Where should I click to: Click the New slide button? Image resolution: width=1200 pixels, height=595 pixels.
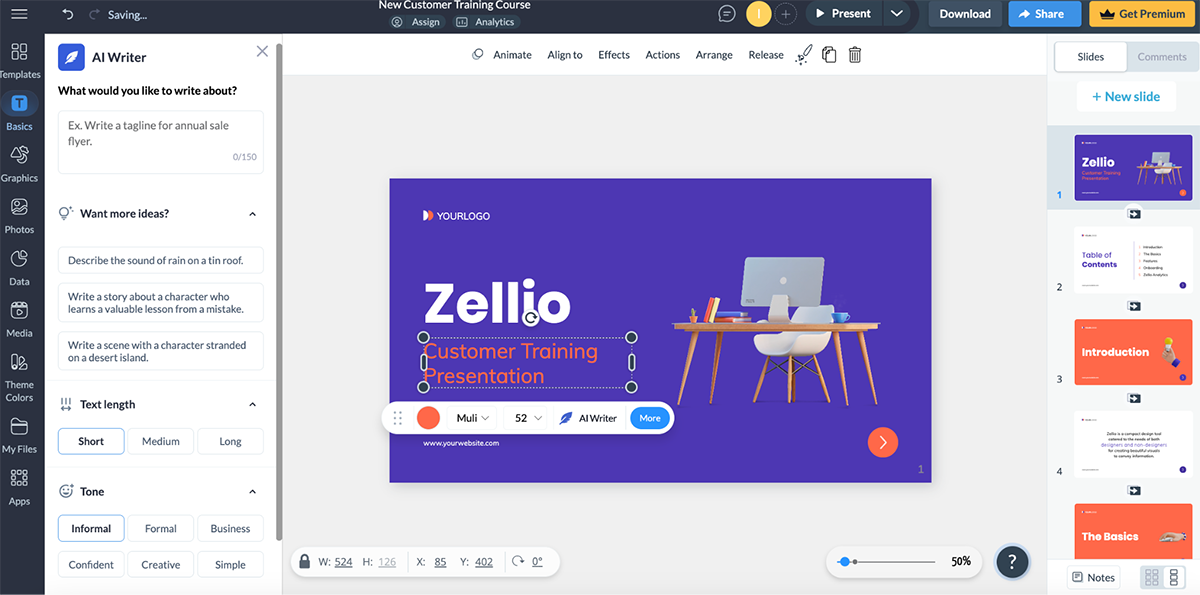click(x=1126, y=96)
